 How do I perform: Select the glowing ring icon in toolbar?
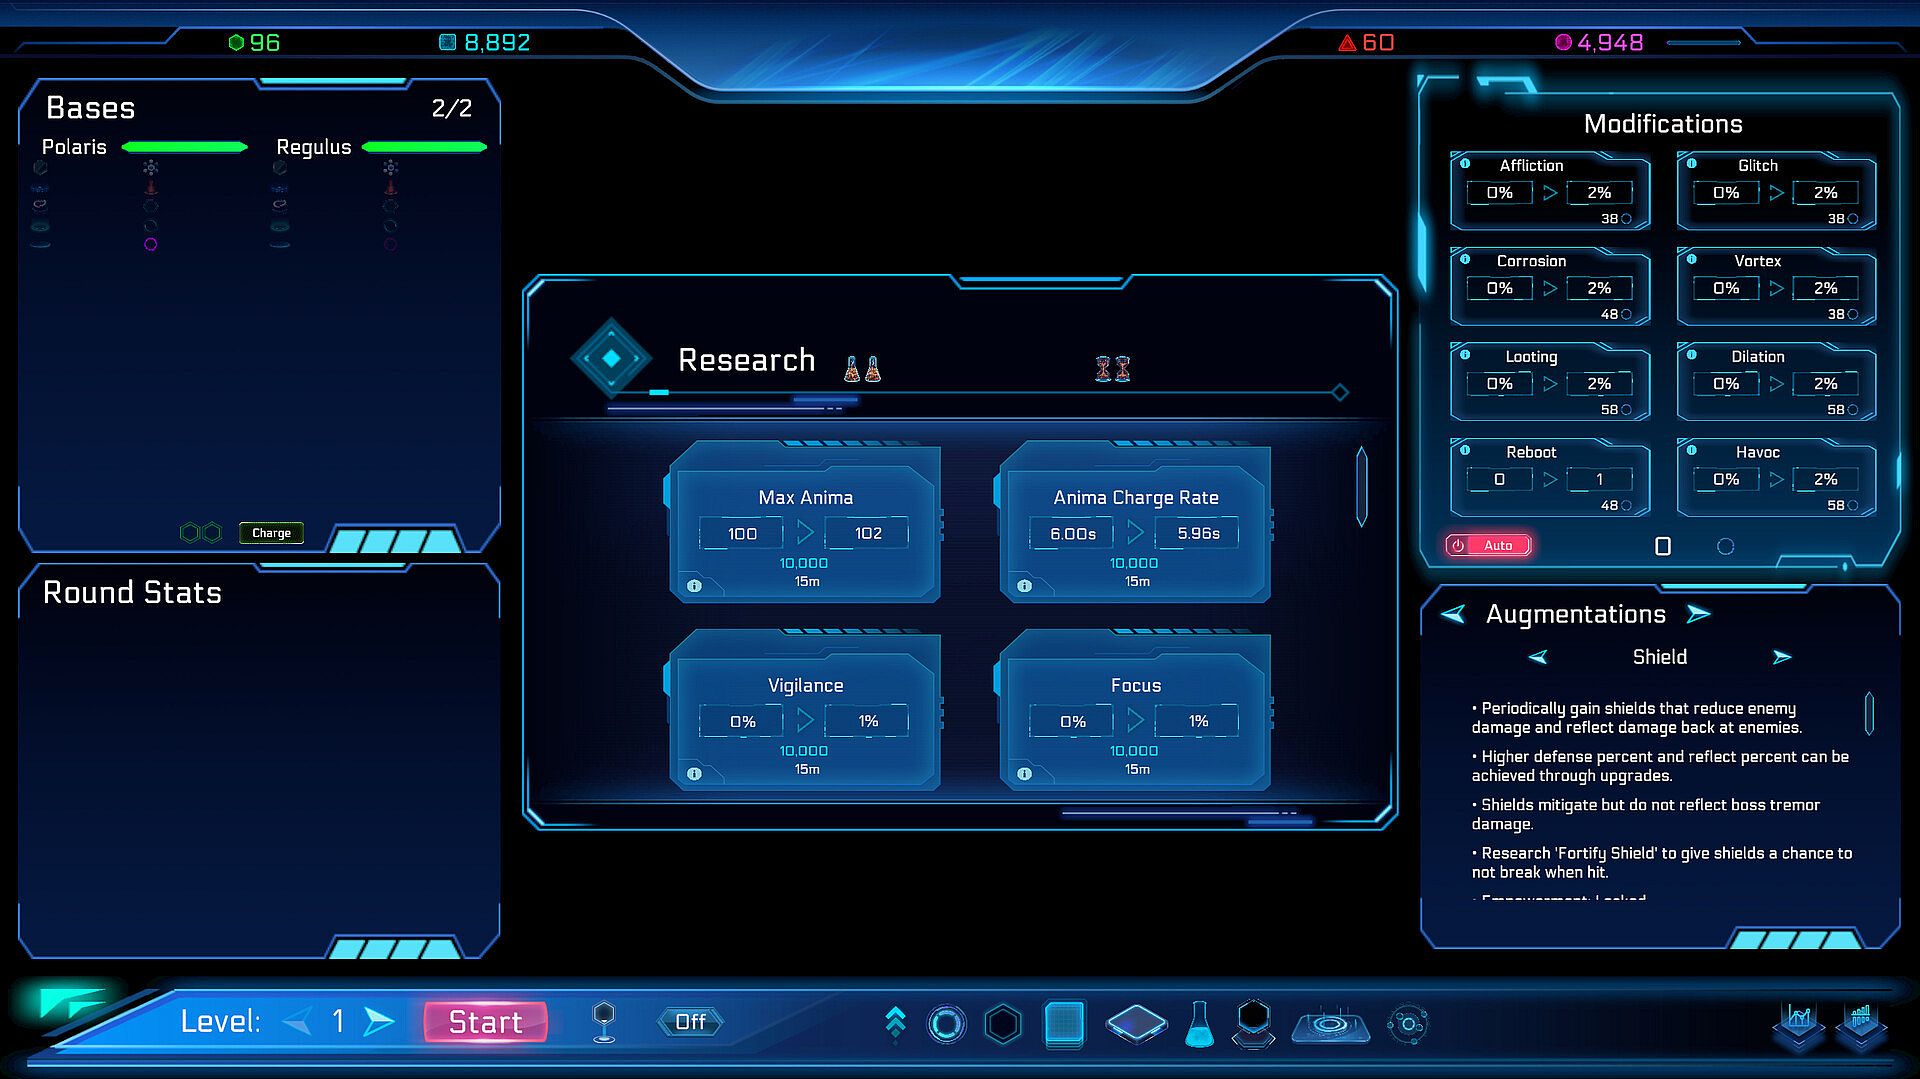tap(946, 1024)
